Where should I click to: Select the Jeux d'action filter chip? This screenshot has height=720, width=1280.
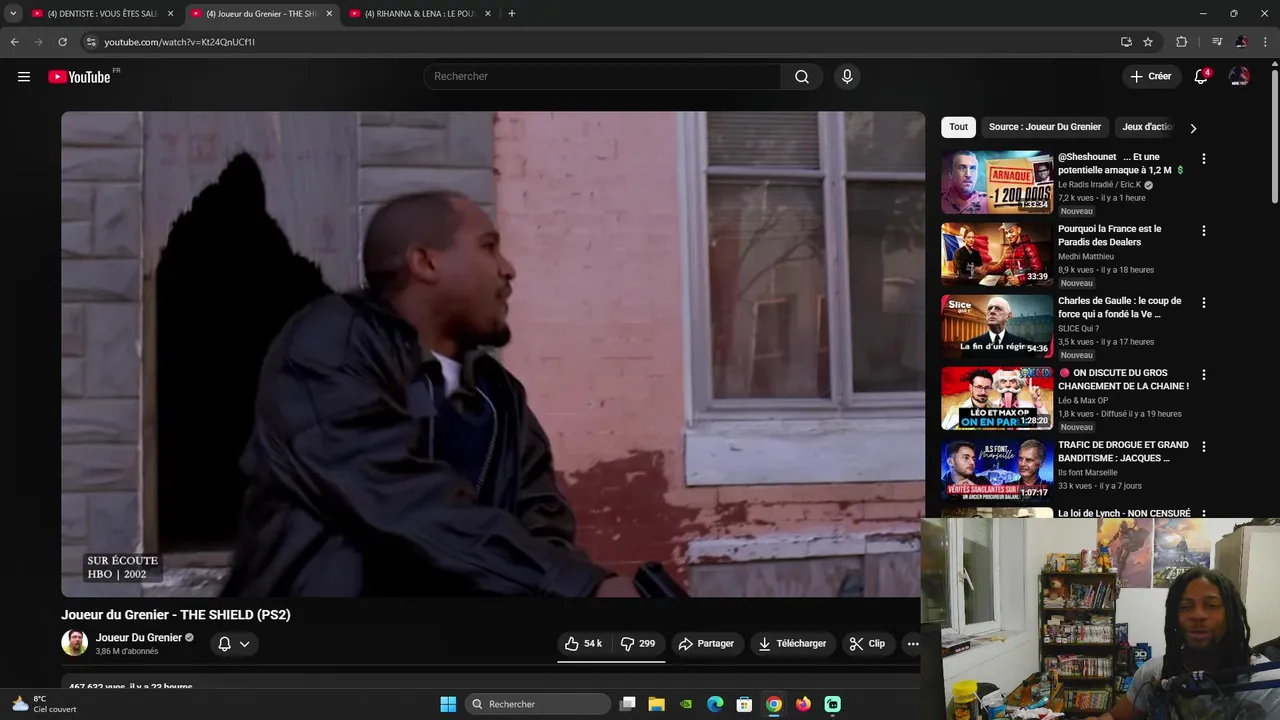pos(1148,127)
